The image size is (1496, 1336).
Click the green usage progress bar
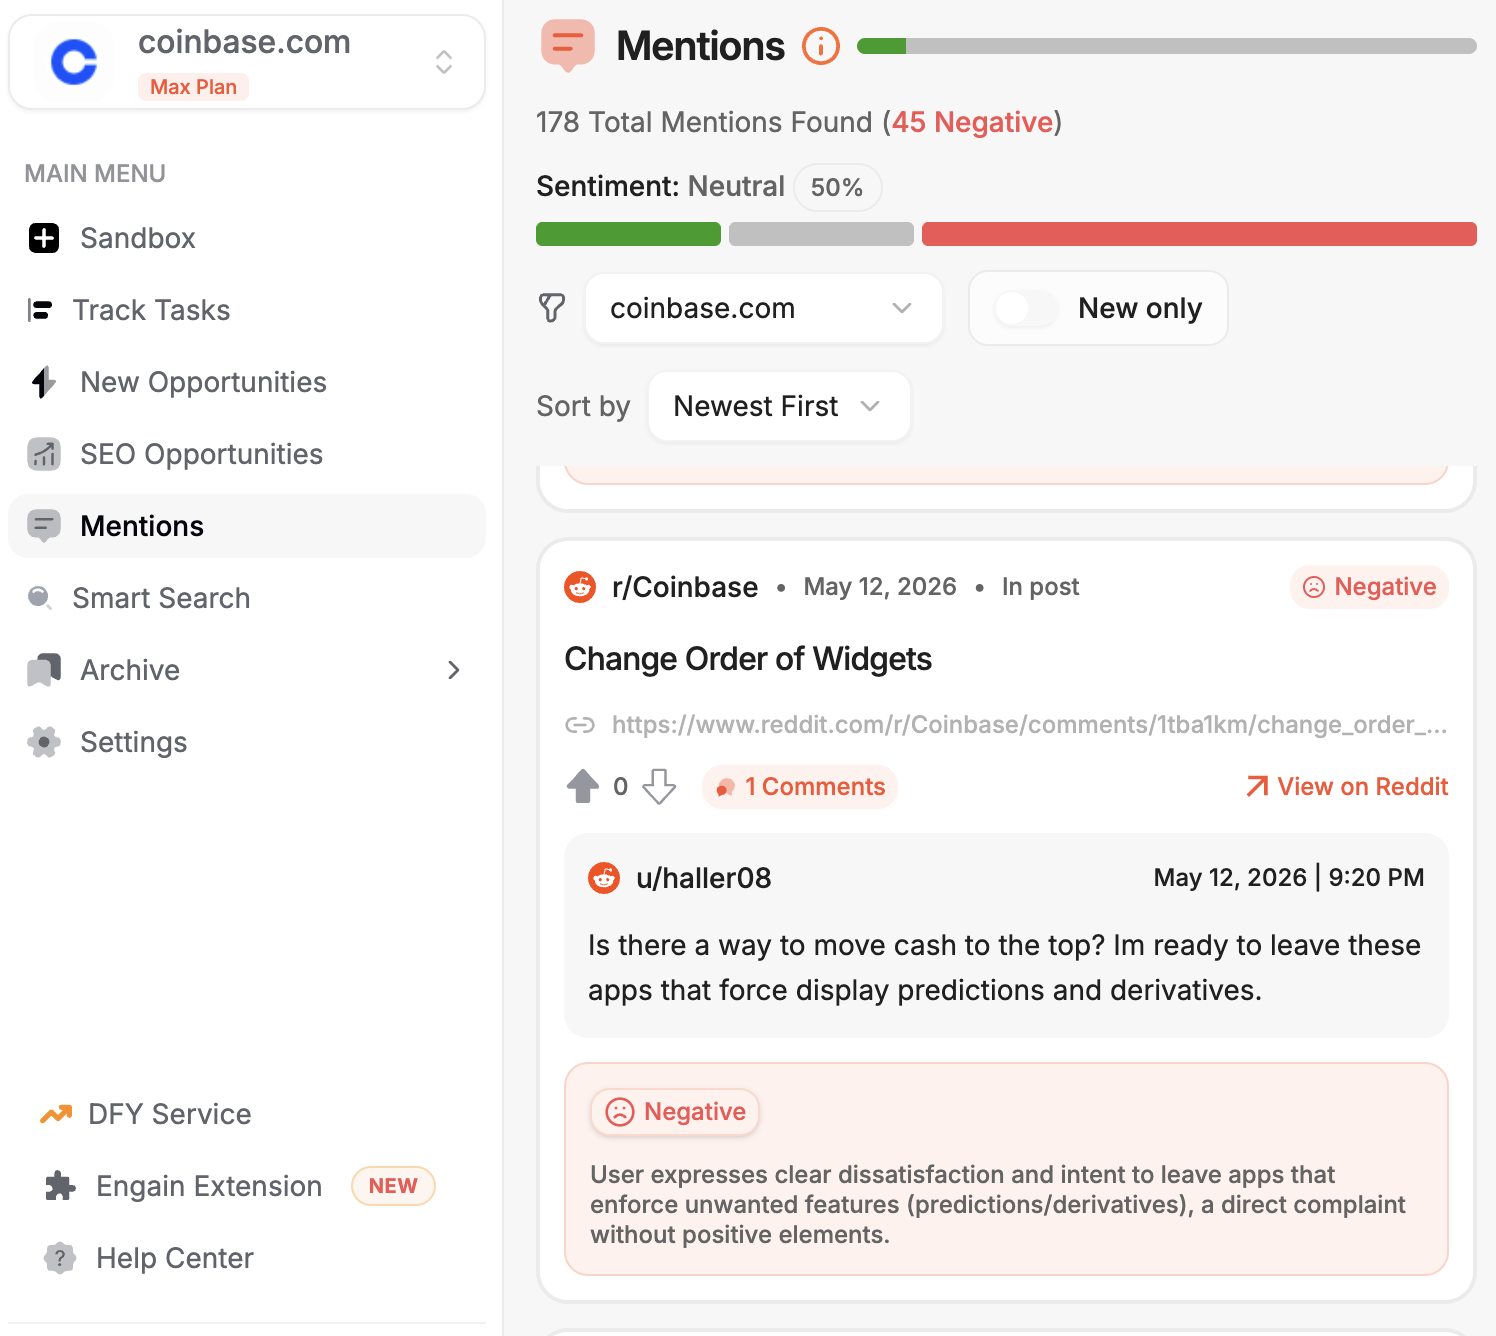point(881,46)
